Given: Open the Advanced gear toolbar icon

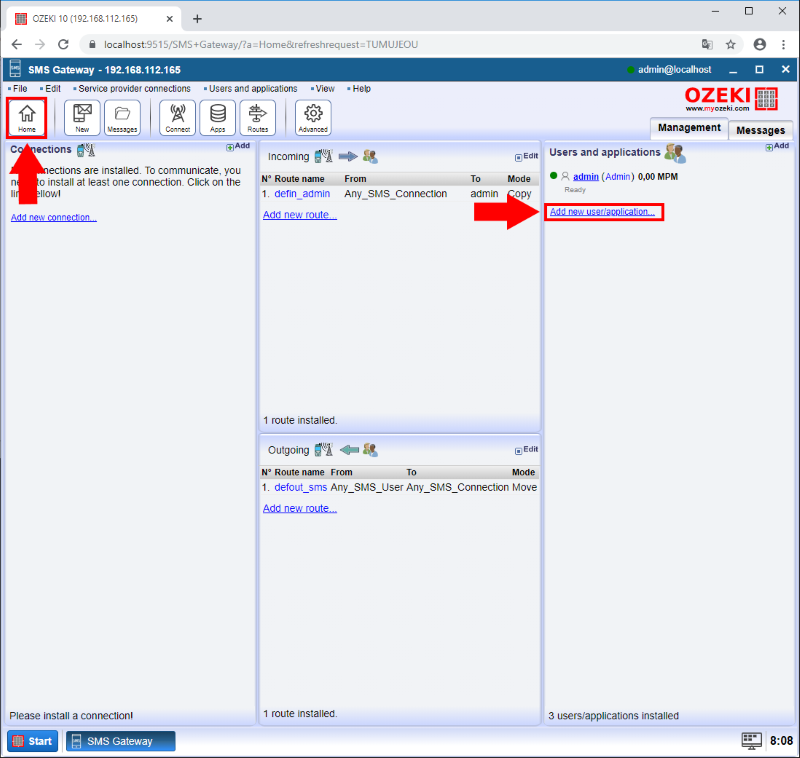Looking at the screenshot, I should [313, 117].
